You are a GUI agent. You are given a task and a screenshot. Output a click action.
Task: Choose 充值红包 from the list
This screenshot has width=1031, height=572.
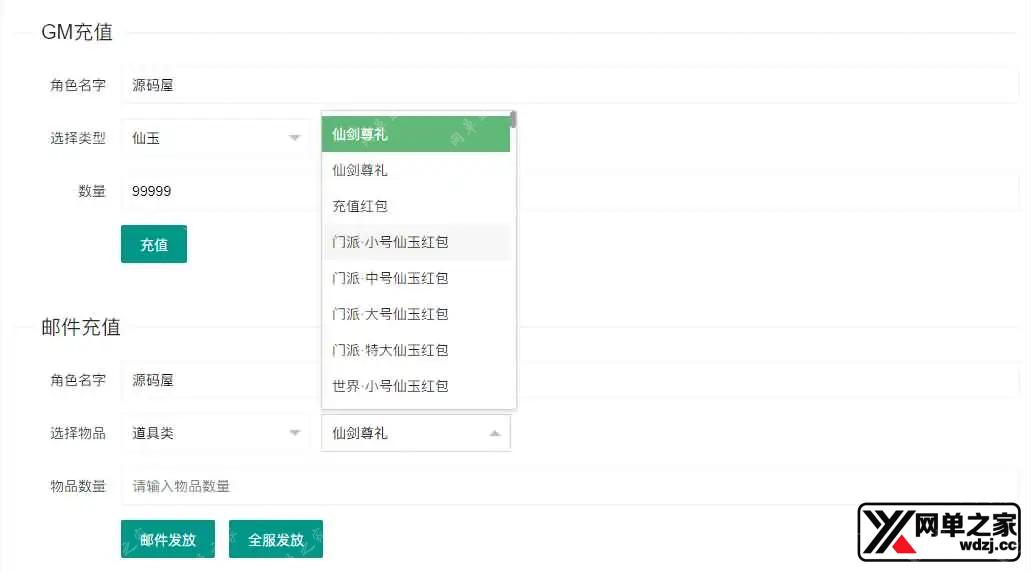coord(415,206)
